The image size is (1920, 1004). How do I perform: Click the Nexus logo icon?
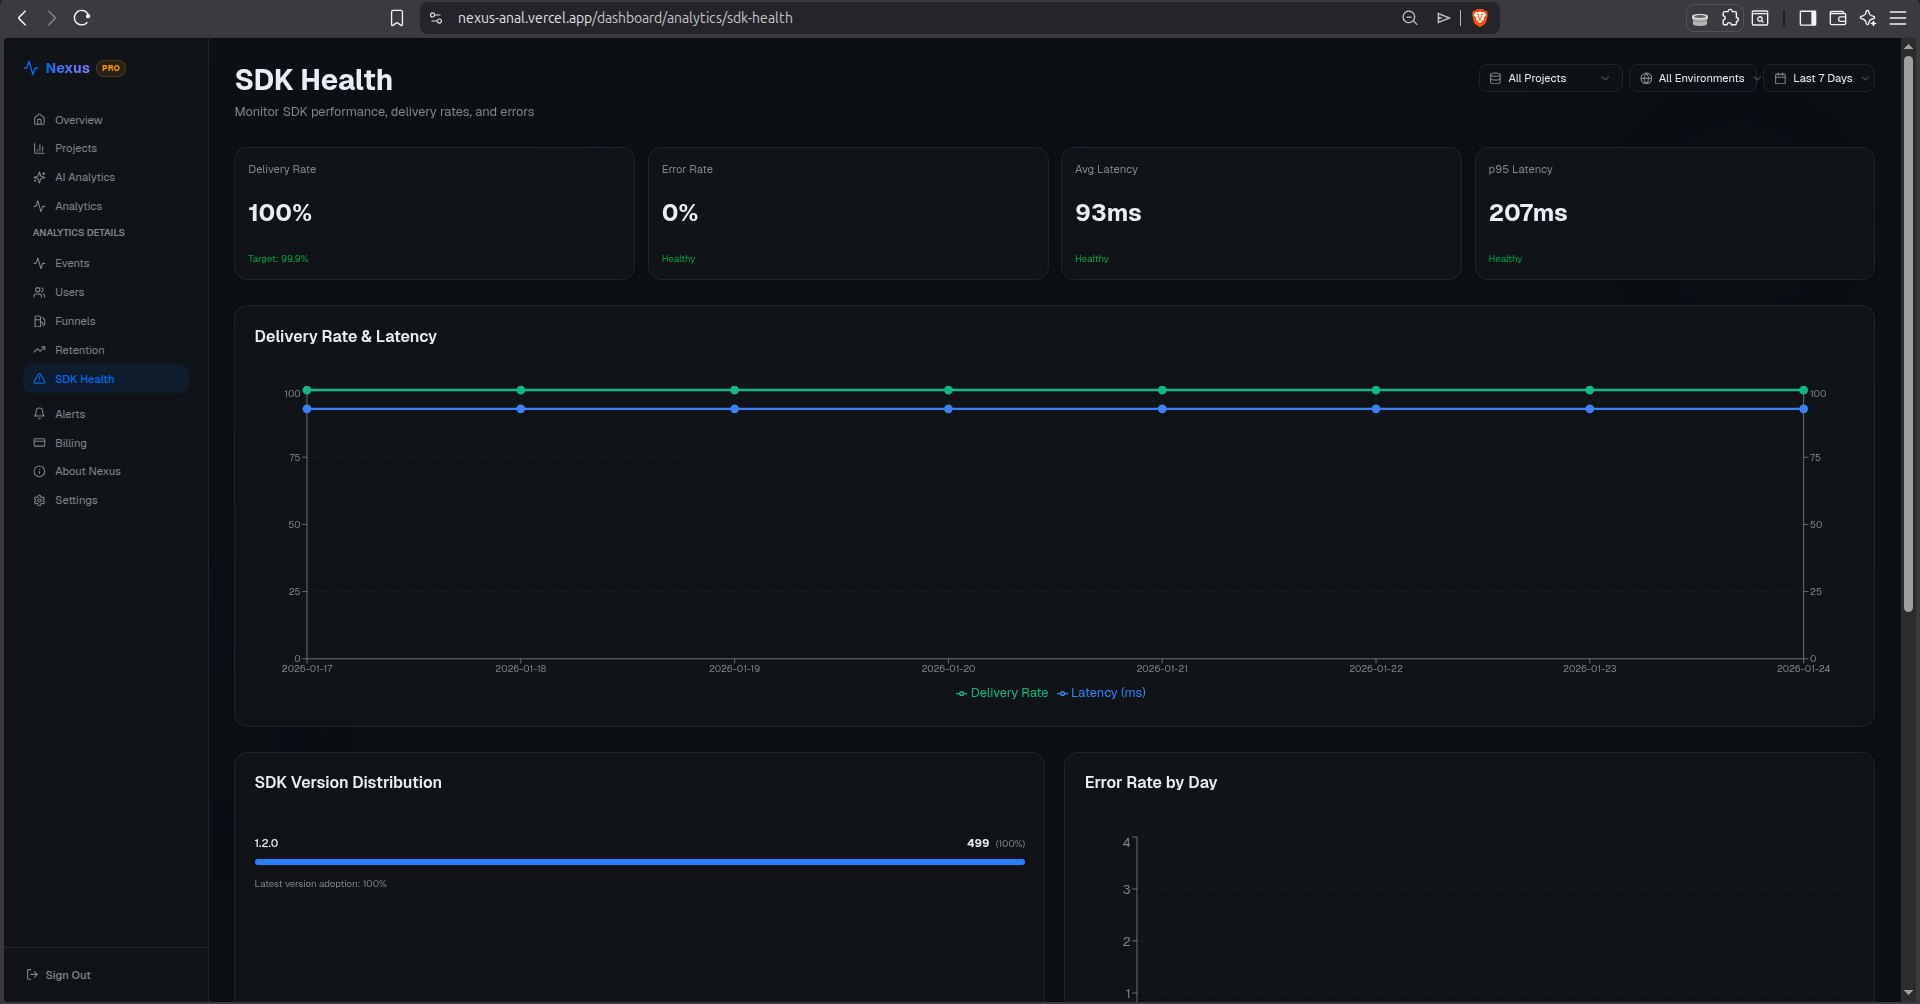pyautogui.click(x=31, y=68)
